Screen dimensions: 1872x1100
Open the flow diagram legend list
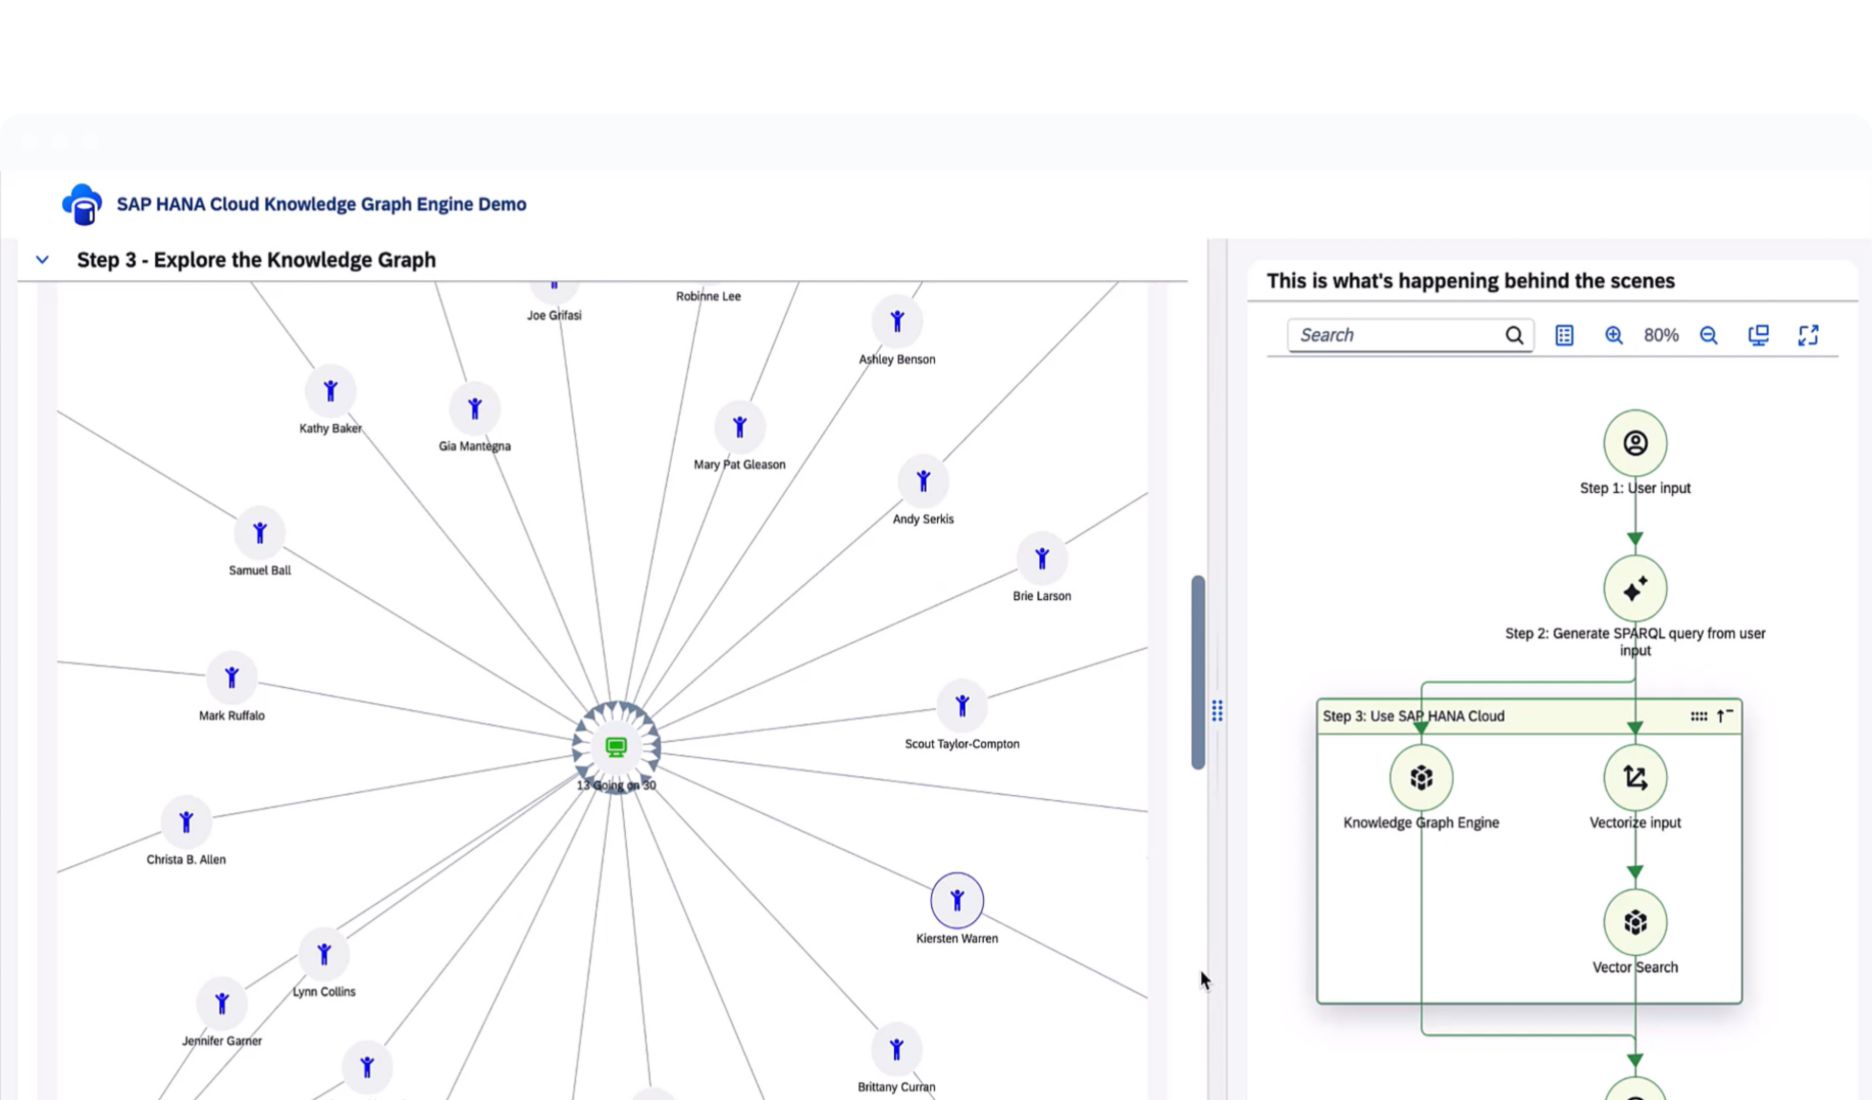(x=1564, y=335)
